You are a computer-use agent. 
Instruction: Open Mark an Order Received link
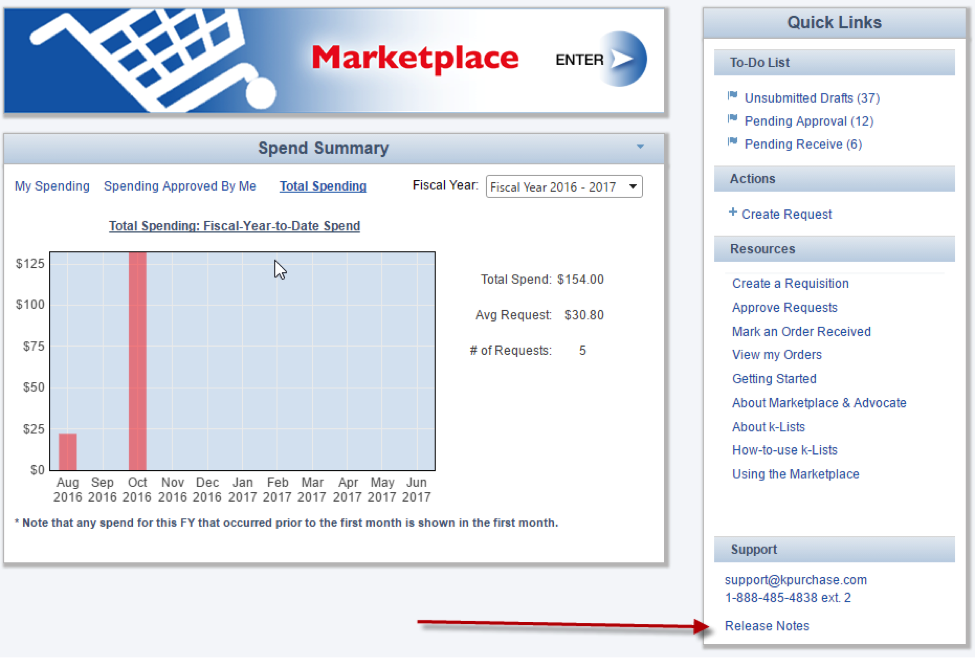(x=802, y=332)
